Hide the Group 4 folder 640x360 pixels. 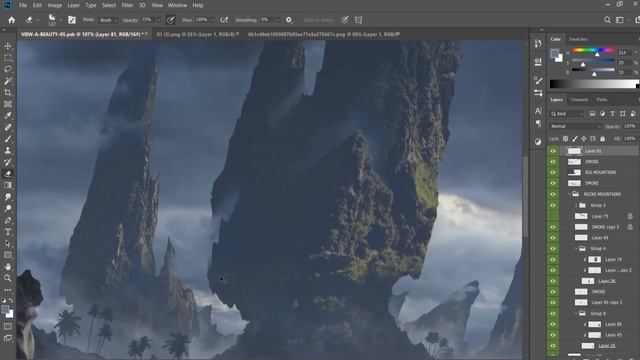[x=553, y=248]
